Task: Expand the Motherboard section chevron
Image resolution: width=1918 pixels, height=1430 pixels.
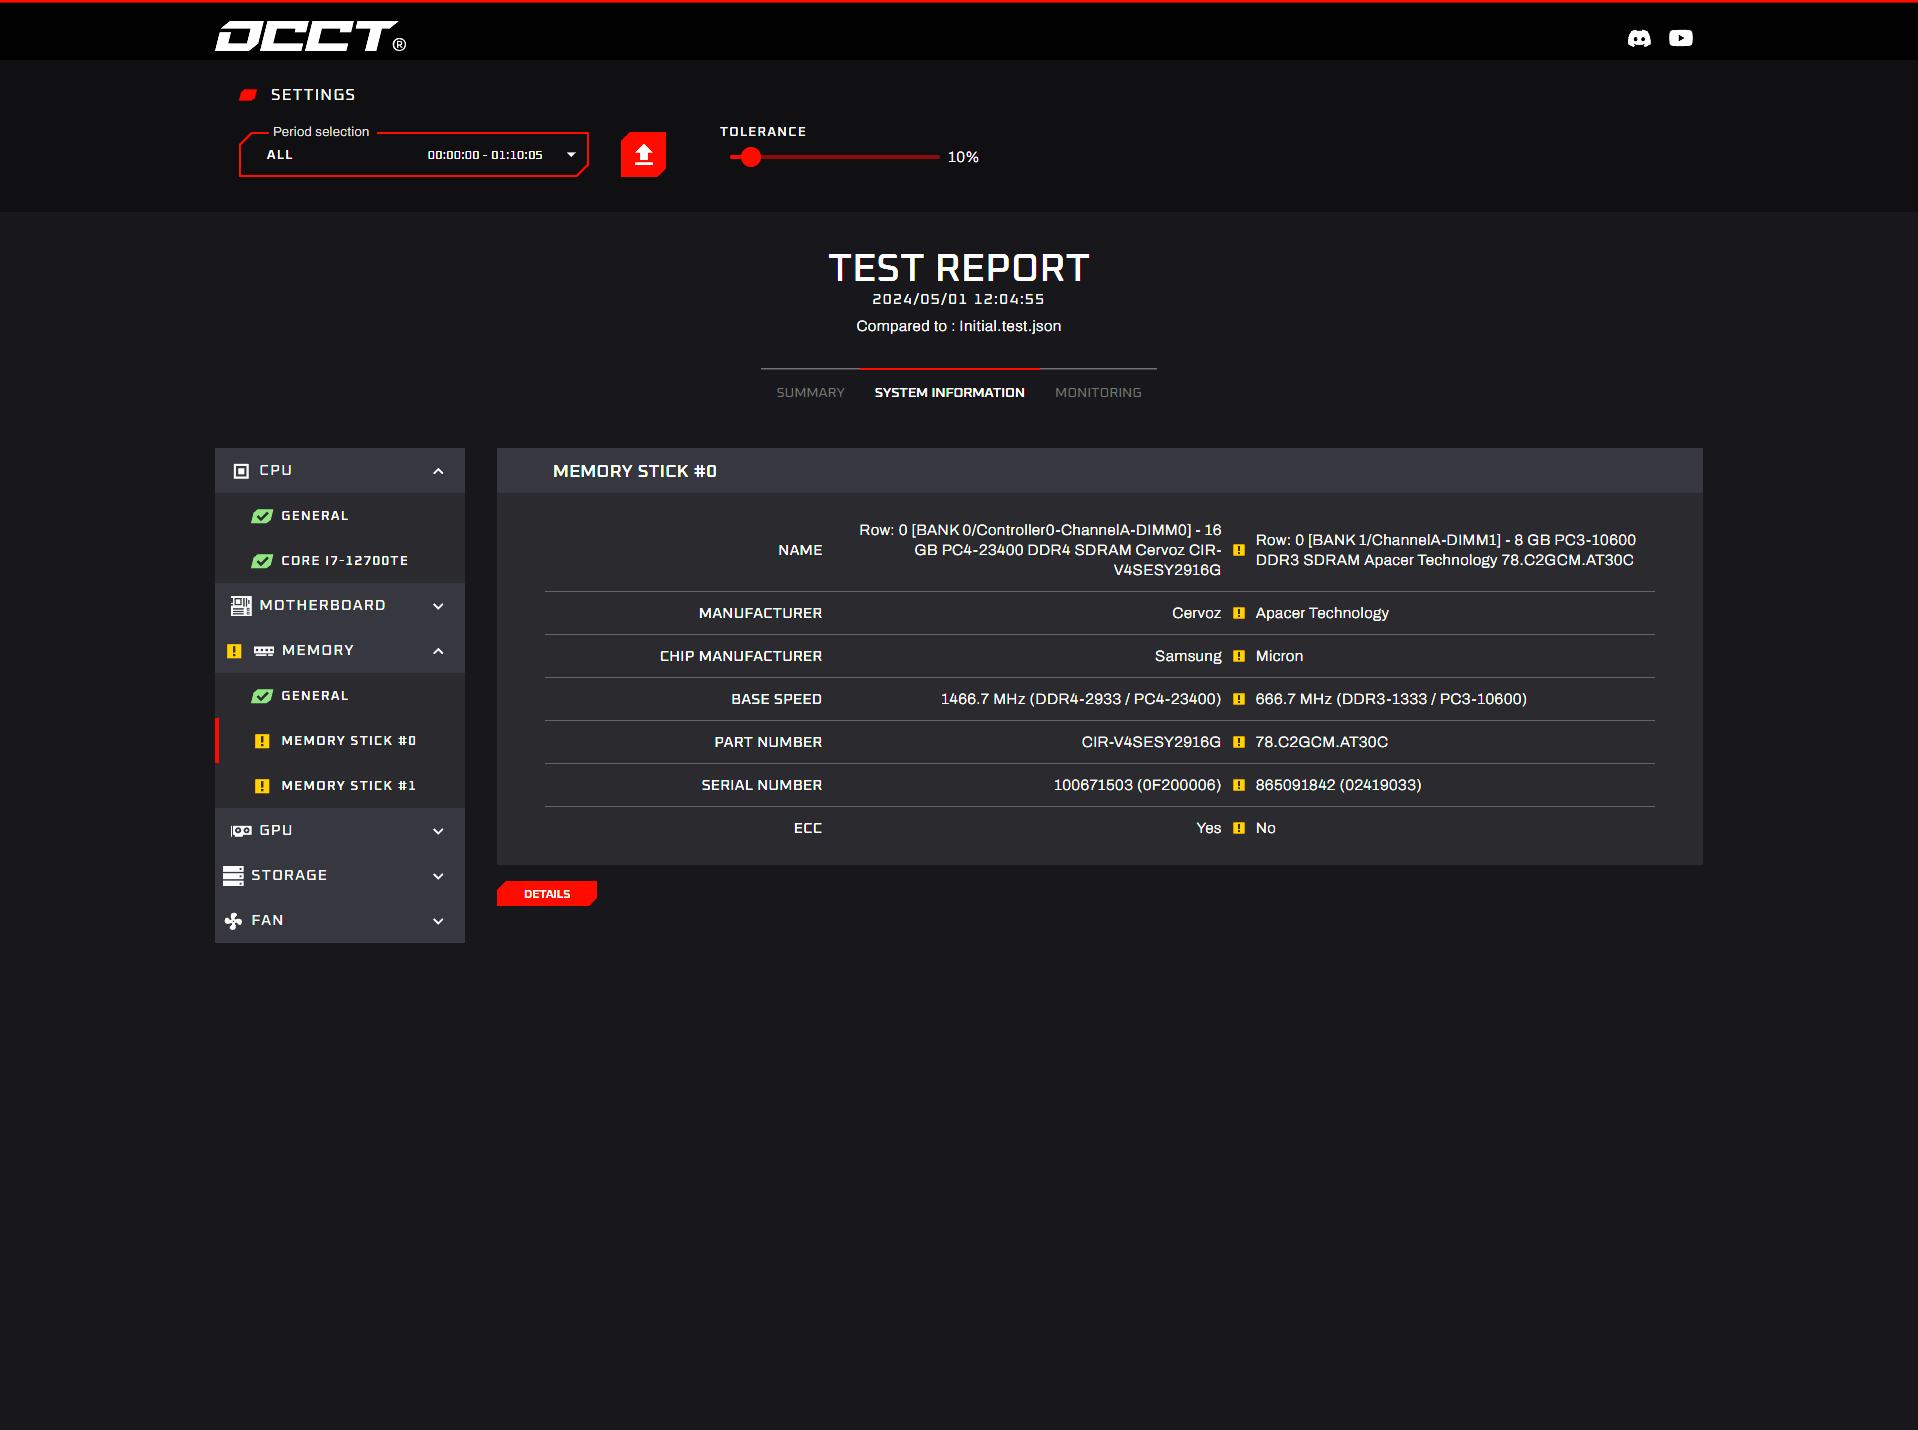Action: 438,606
